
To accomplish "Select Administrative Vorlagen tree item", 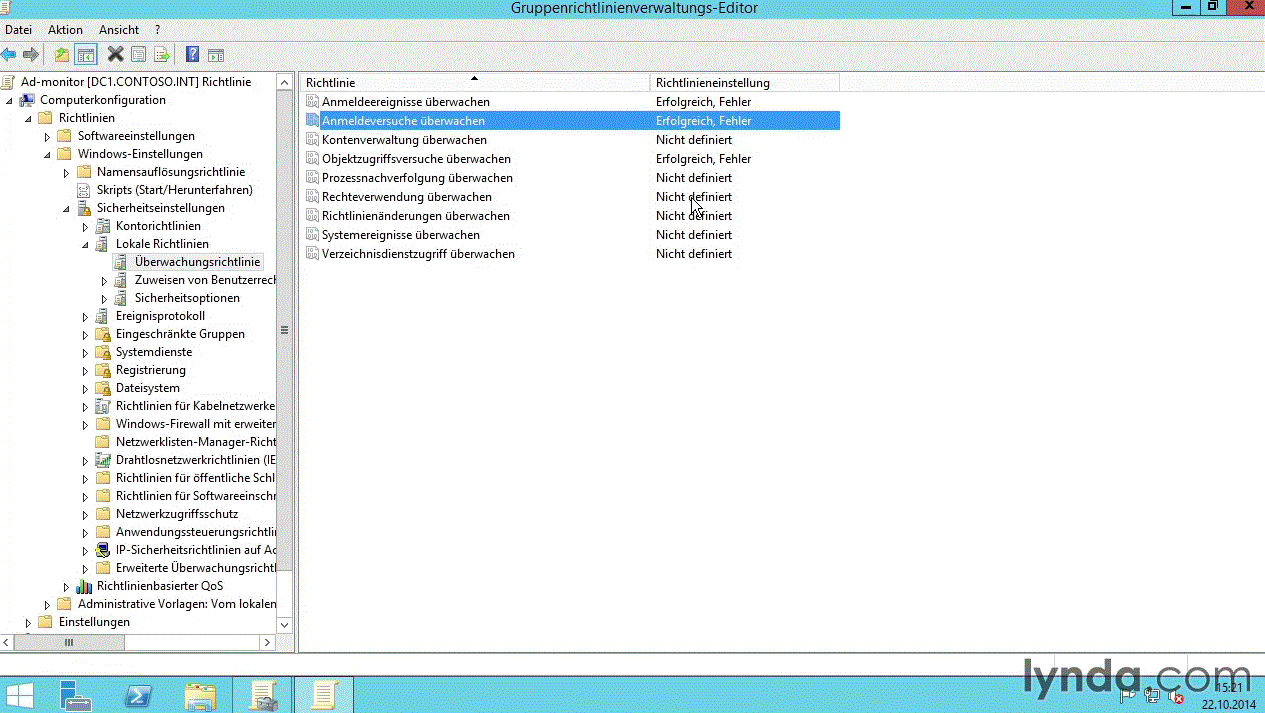I will tap(177, 604).
